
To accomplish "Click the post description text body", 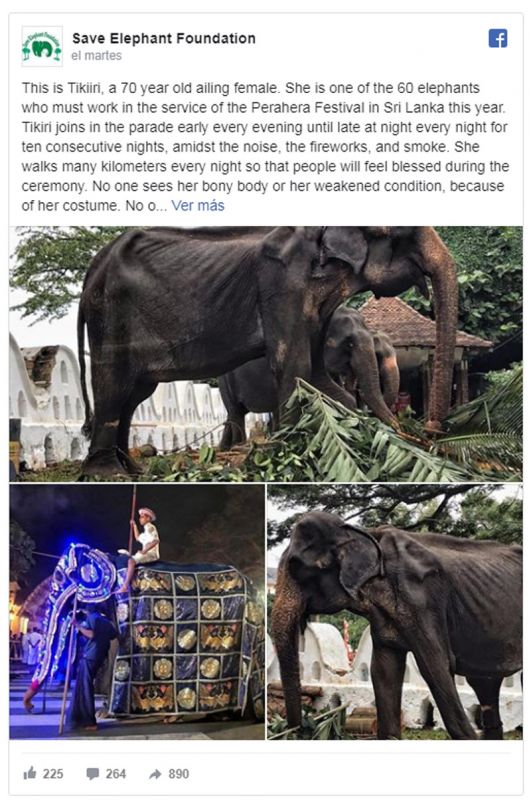I will tap(265, 147).
